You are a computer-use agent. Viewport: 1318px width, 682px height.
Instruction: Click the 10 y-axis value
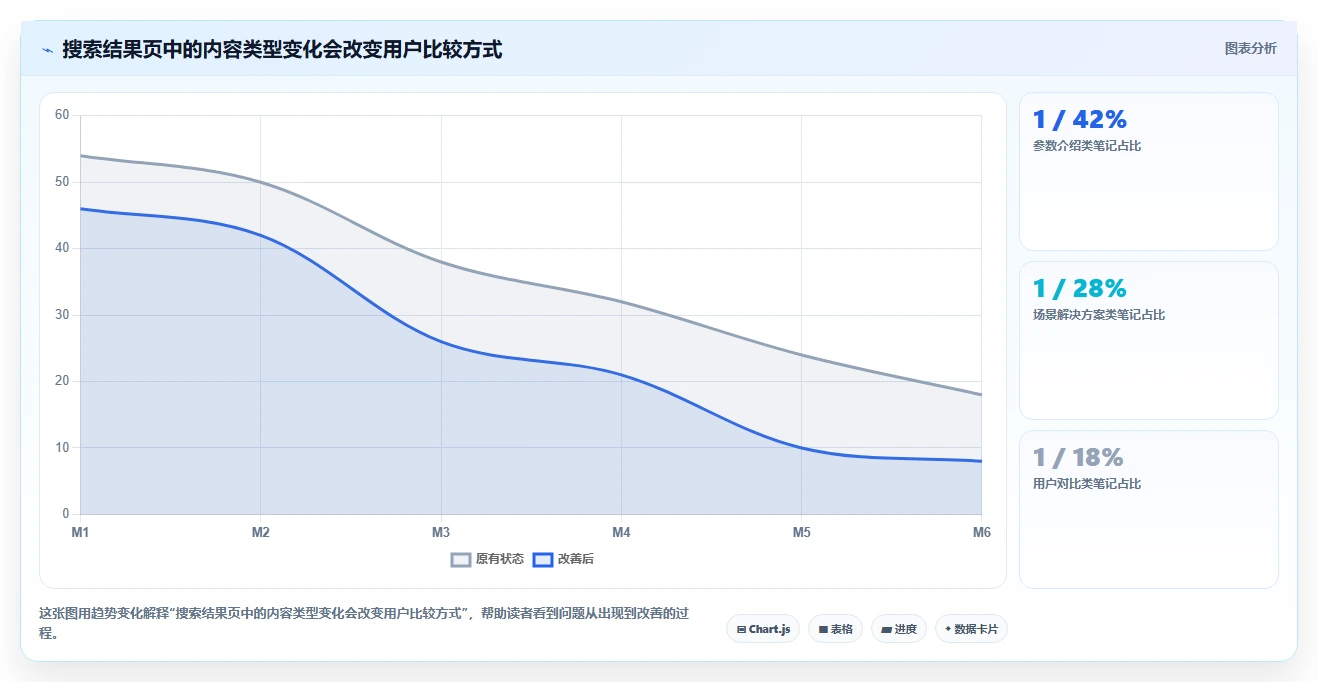[62, 448]
